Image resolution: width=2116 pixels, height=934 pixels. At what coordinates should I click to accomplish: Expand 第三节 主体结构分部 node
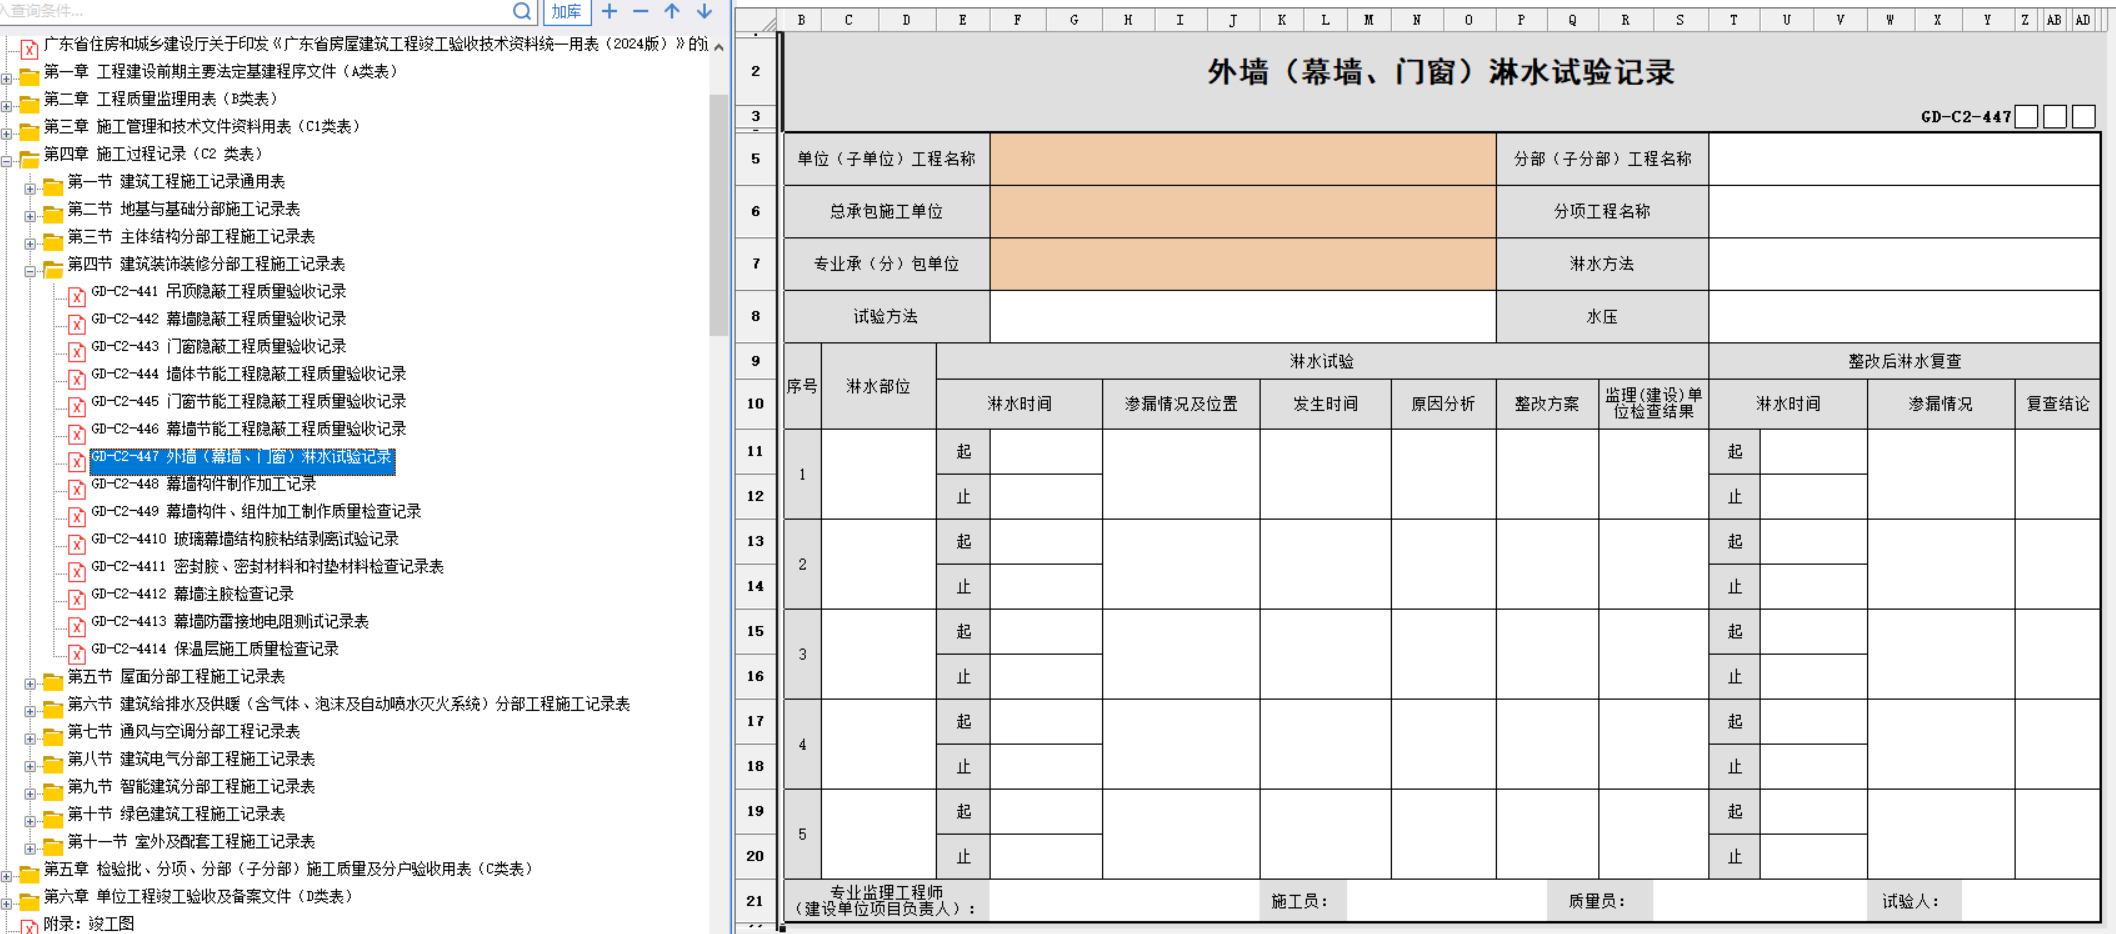pyautogui.click(x=30, y=243)
